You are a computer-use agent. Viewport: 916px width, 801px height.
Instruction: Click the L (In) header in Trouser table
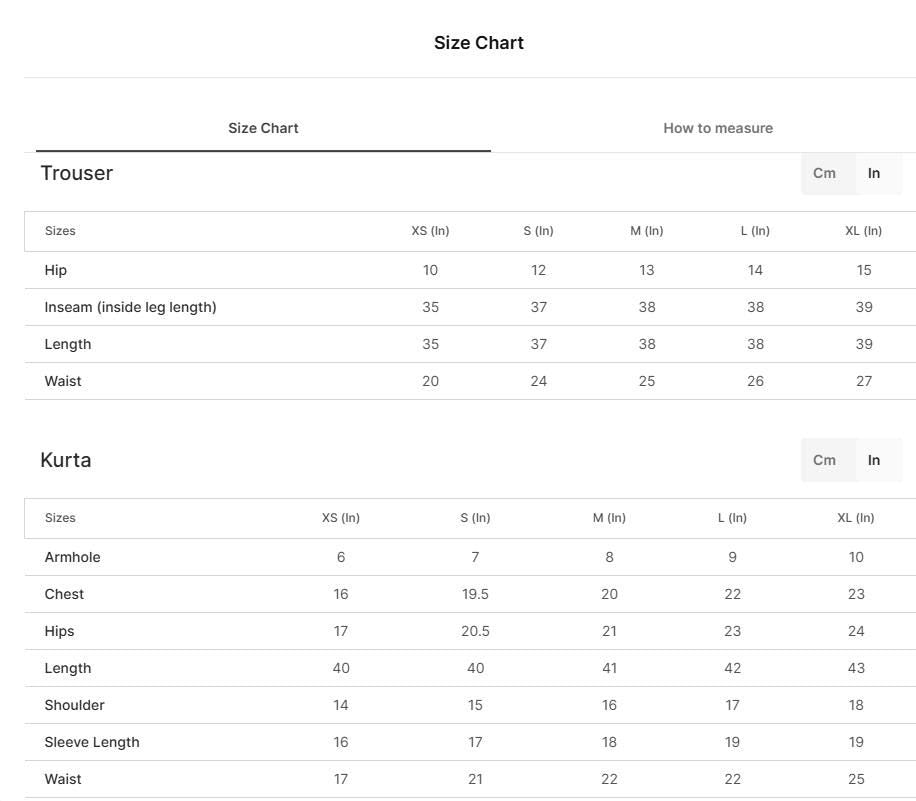pyautogui.click(x=755, y=231)
